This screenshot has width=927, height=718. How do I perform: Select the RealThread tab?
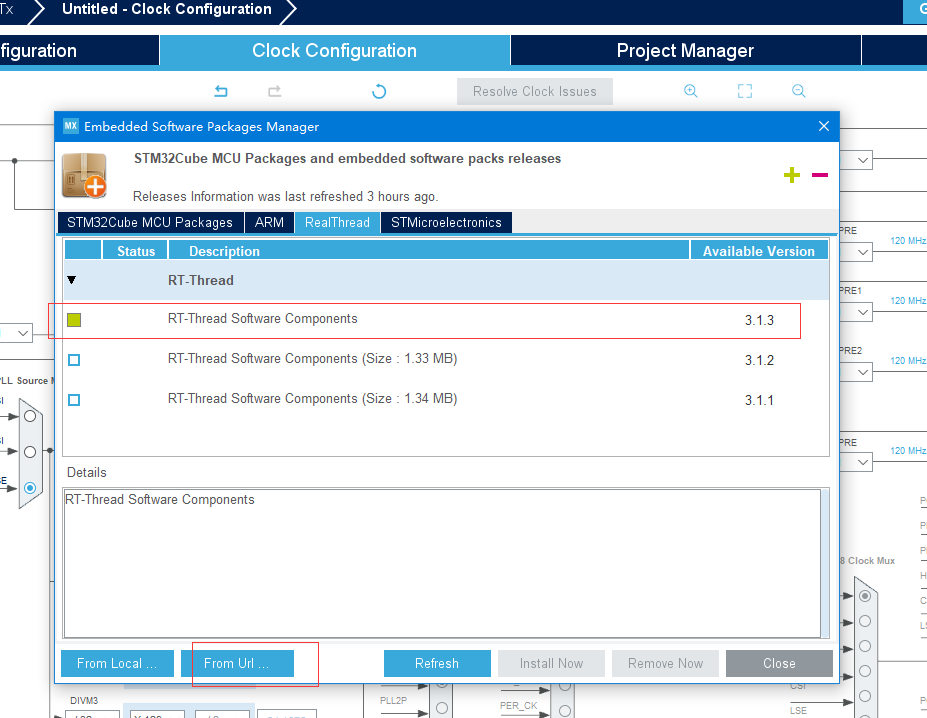tap(337, 222)
